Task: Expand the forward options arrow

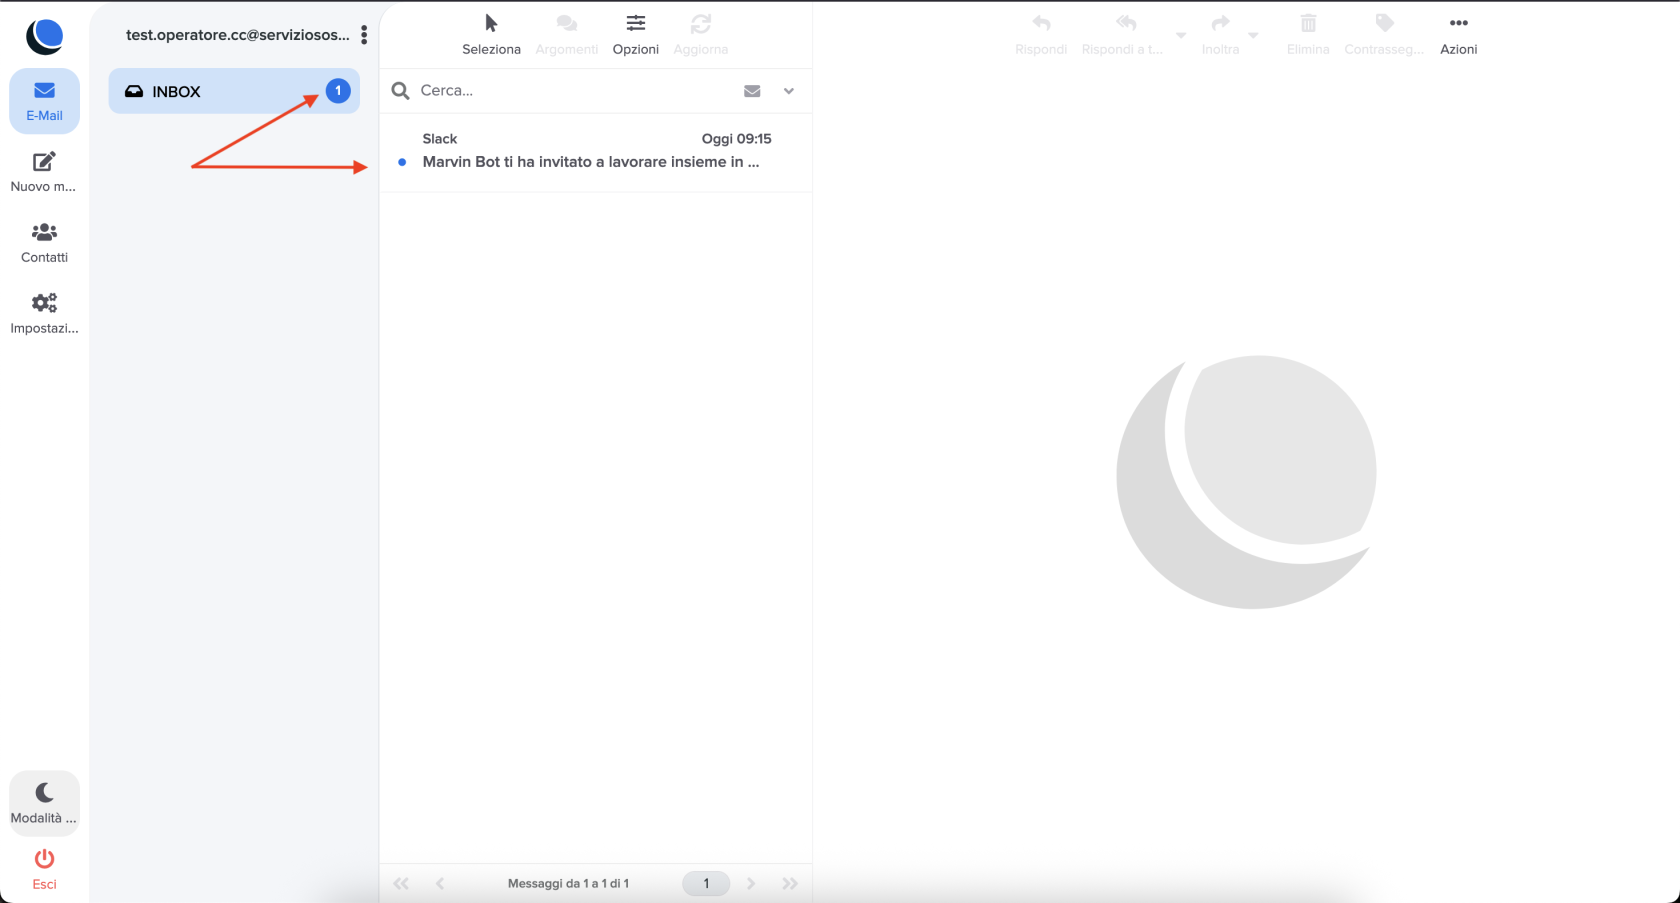Action: coord(1253,35)
